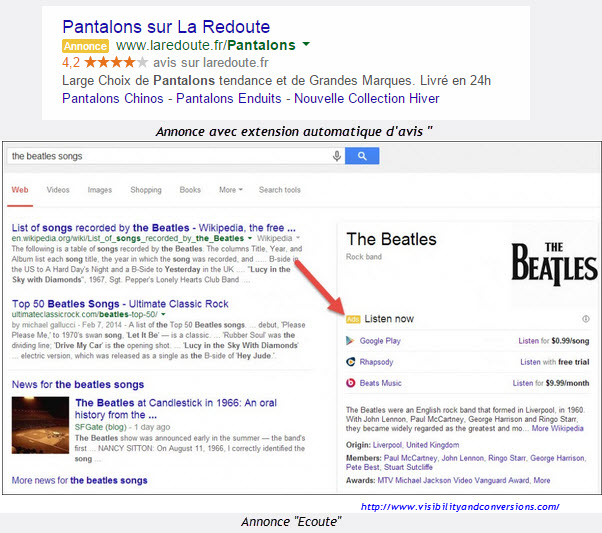
Task: Click MTV Michael Jackson Video Vanguard Award link
Action: 453,480
